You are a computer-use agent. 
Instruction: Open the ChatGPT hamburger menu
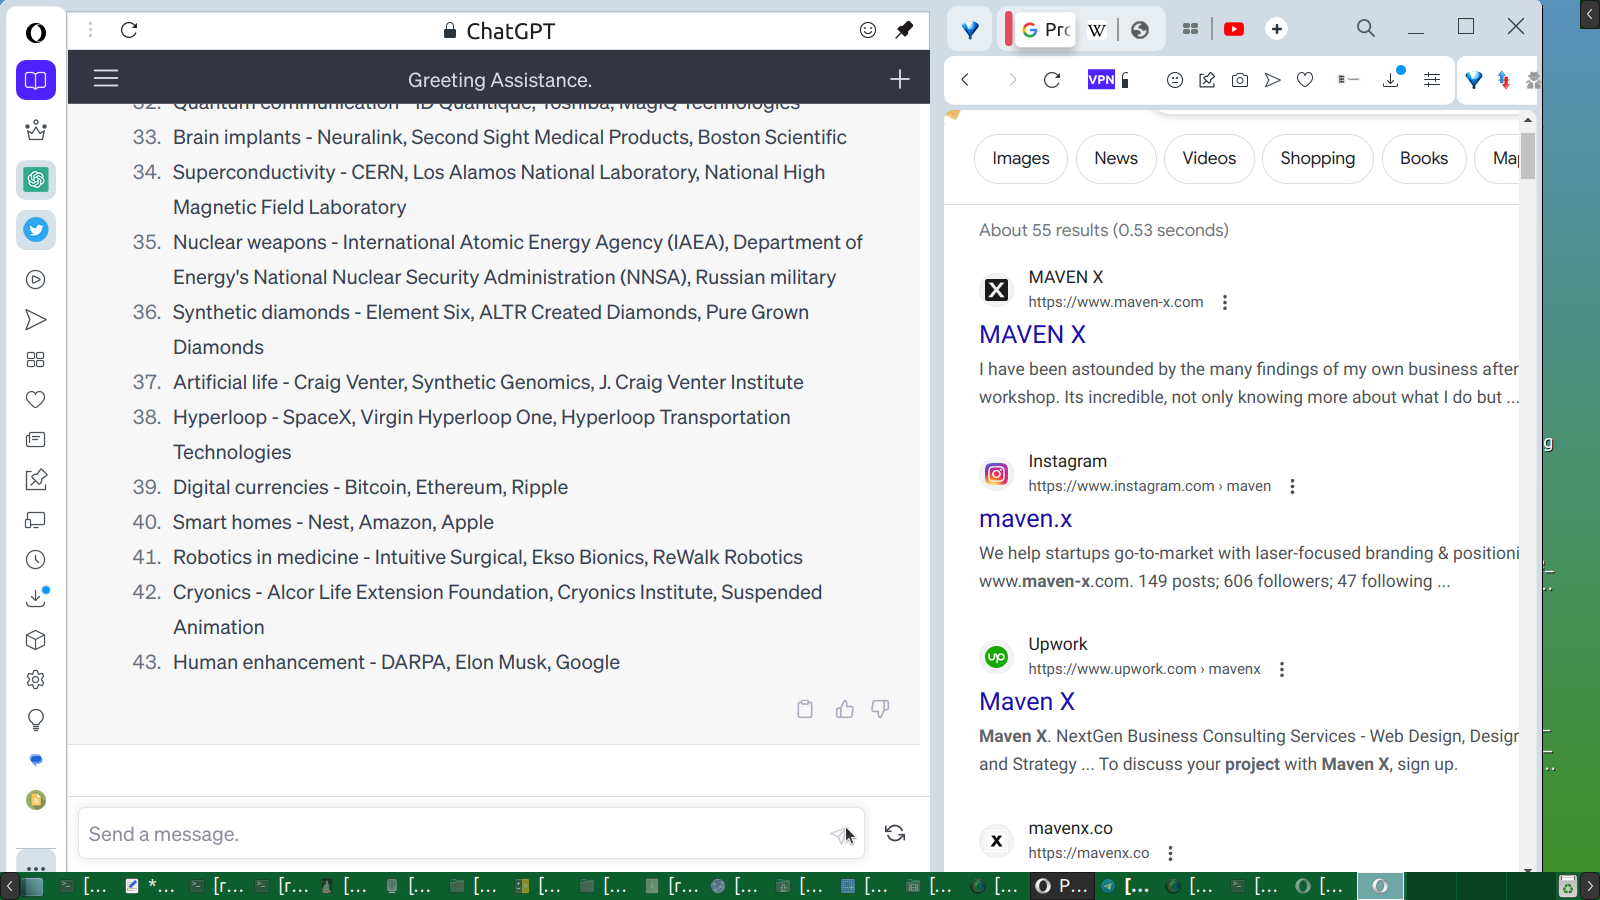click(x=106, y=78)
